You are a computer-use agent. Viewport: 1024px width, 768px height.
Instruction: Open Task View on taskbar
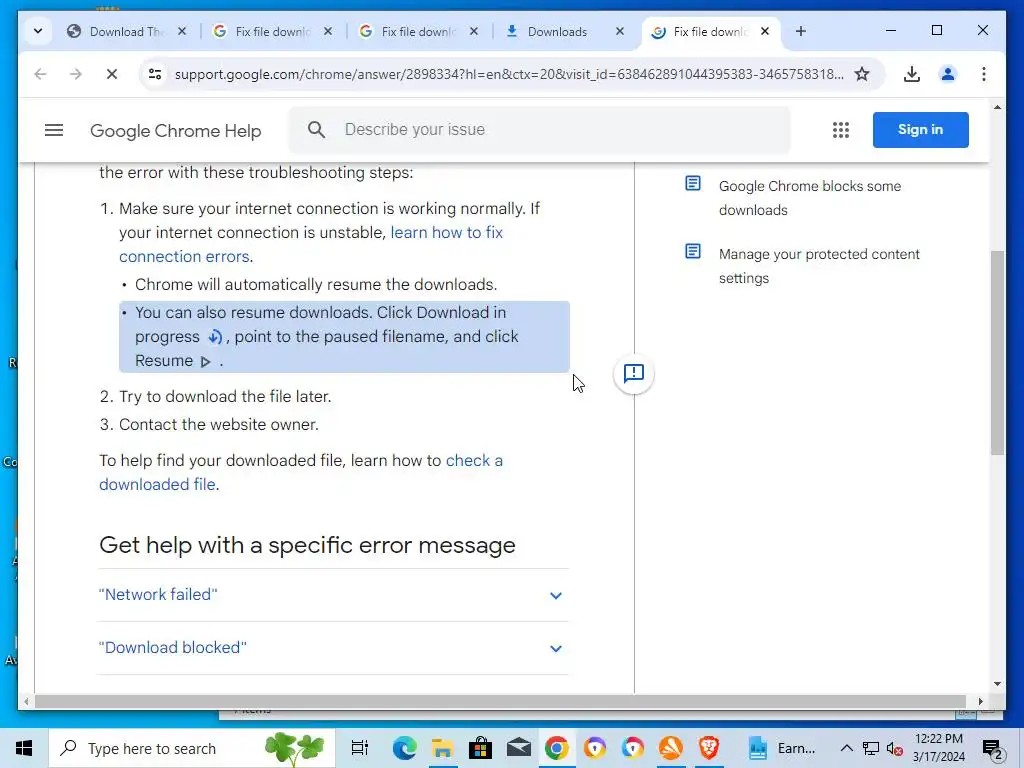360,748
